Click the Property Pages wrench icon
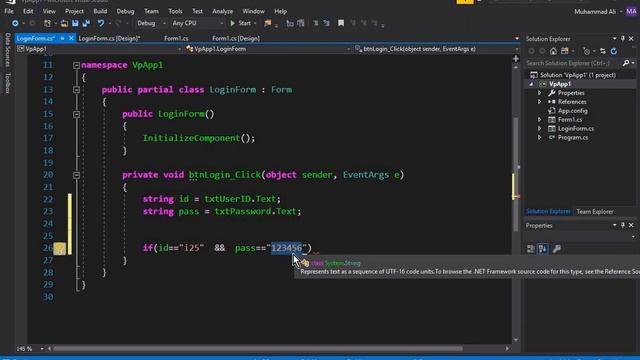The height and width of the screenshot is (360, 640). point(556,249)
